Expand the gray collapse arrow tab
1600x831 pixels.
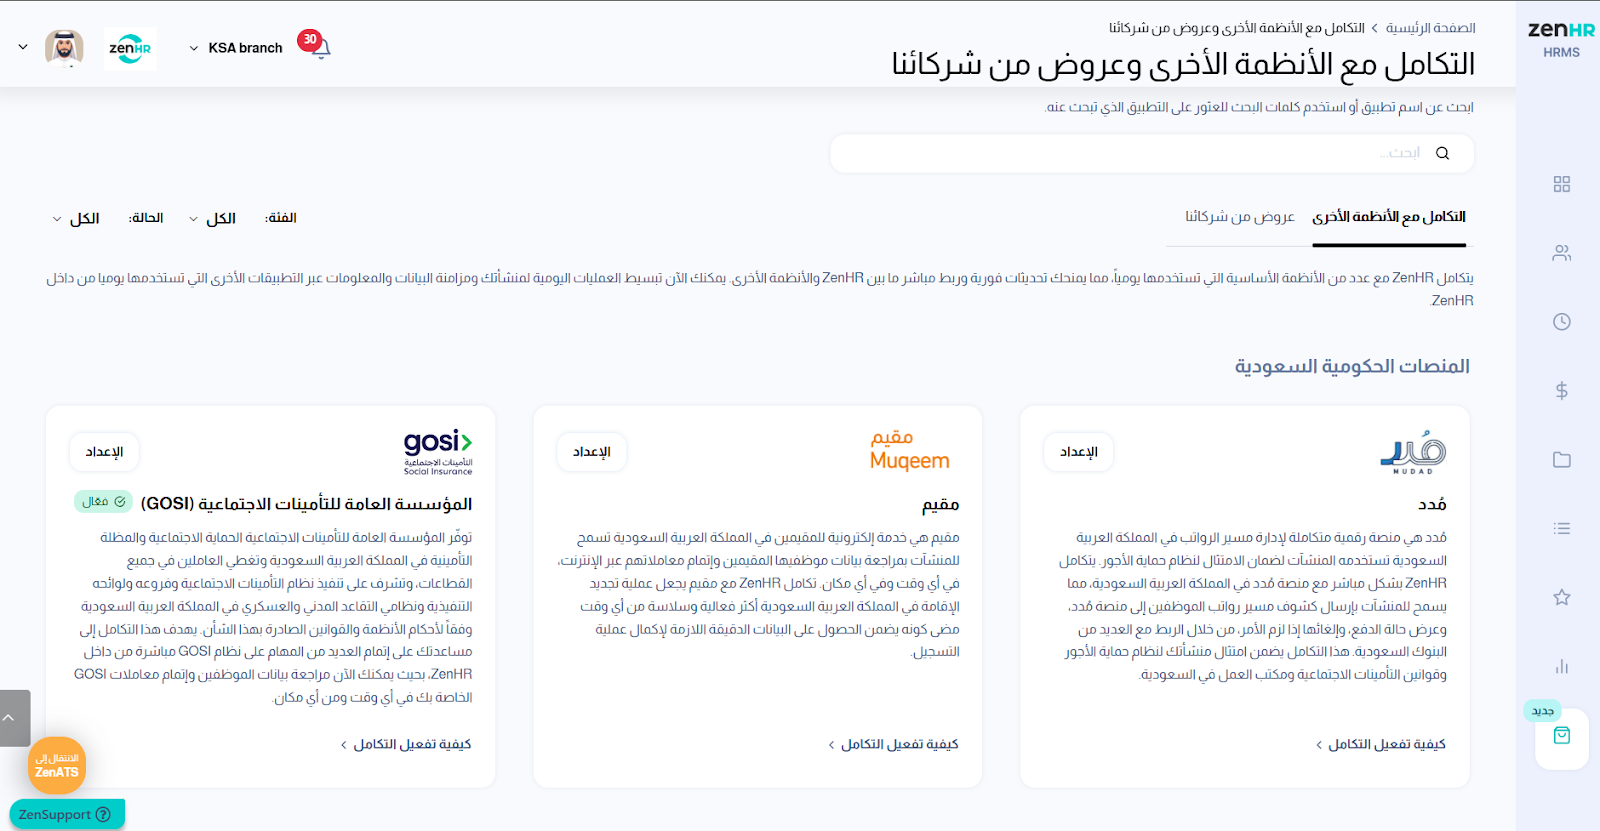pyautogui.click(x=15, y=718)
